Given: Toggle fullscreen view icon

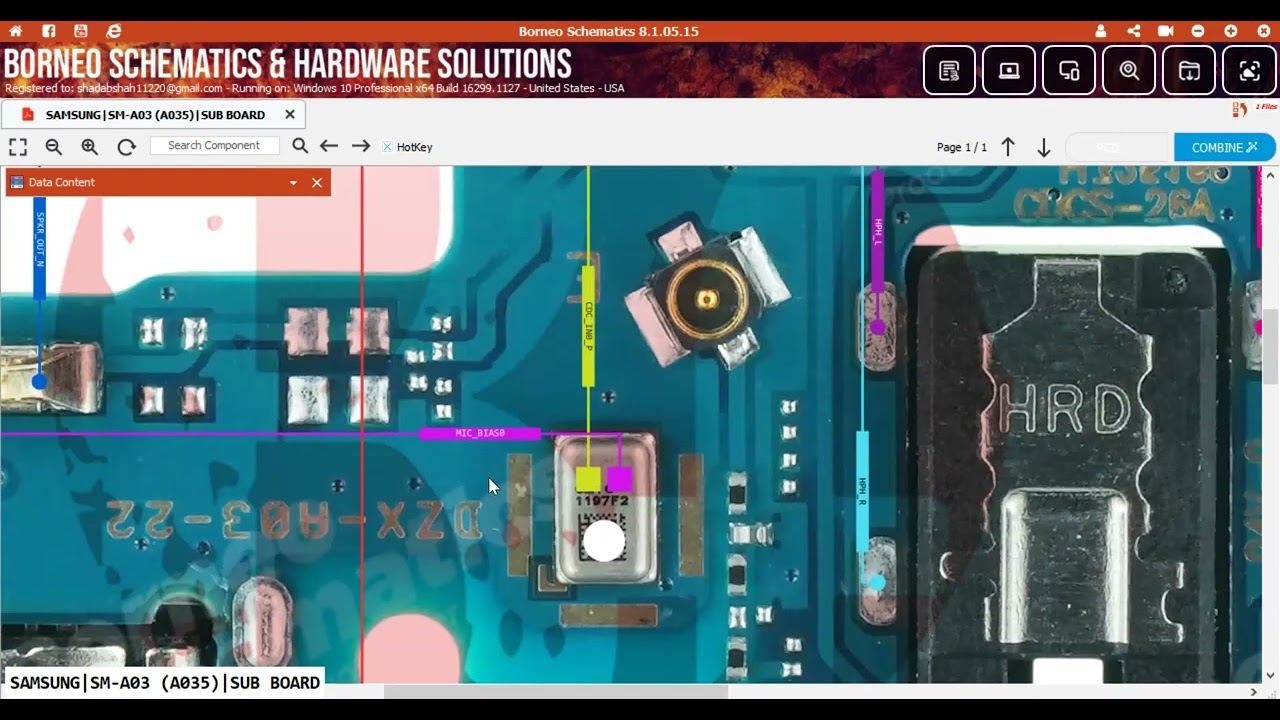Looking at the screenshot, I should click(18, 147).
